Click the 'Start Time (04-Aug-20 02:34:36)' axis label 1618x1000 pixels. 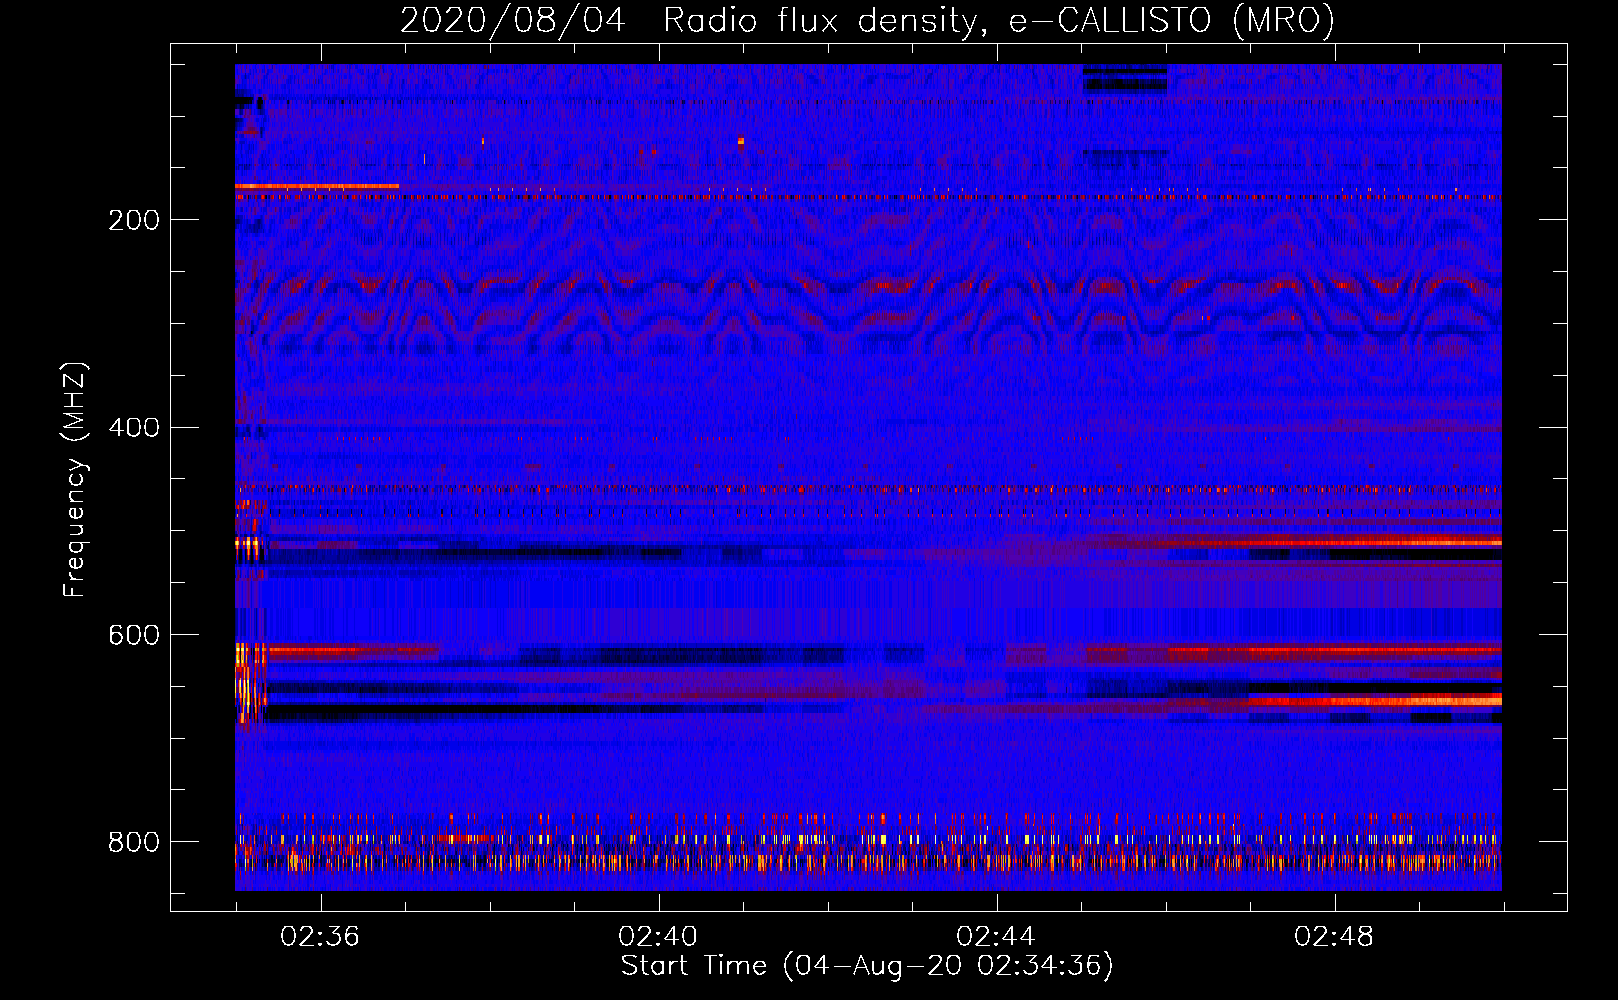coord(867,966)
